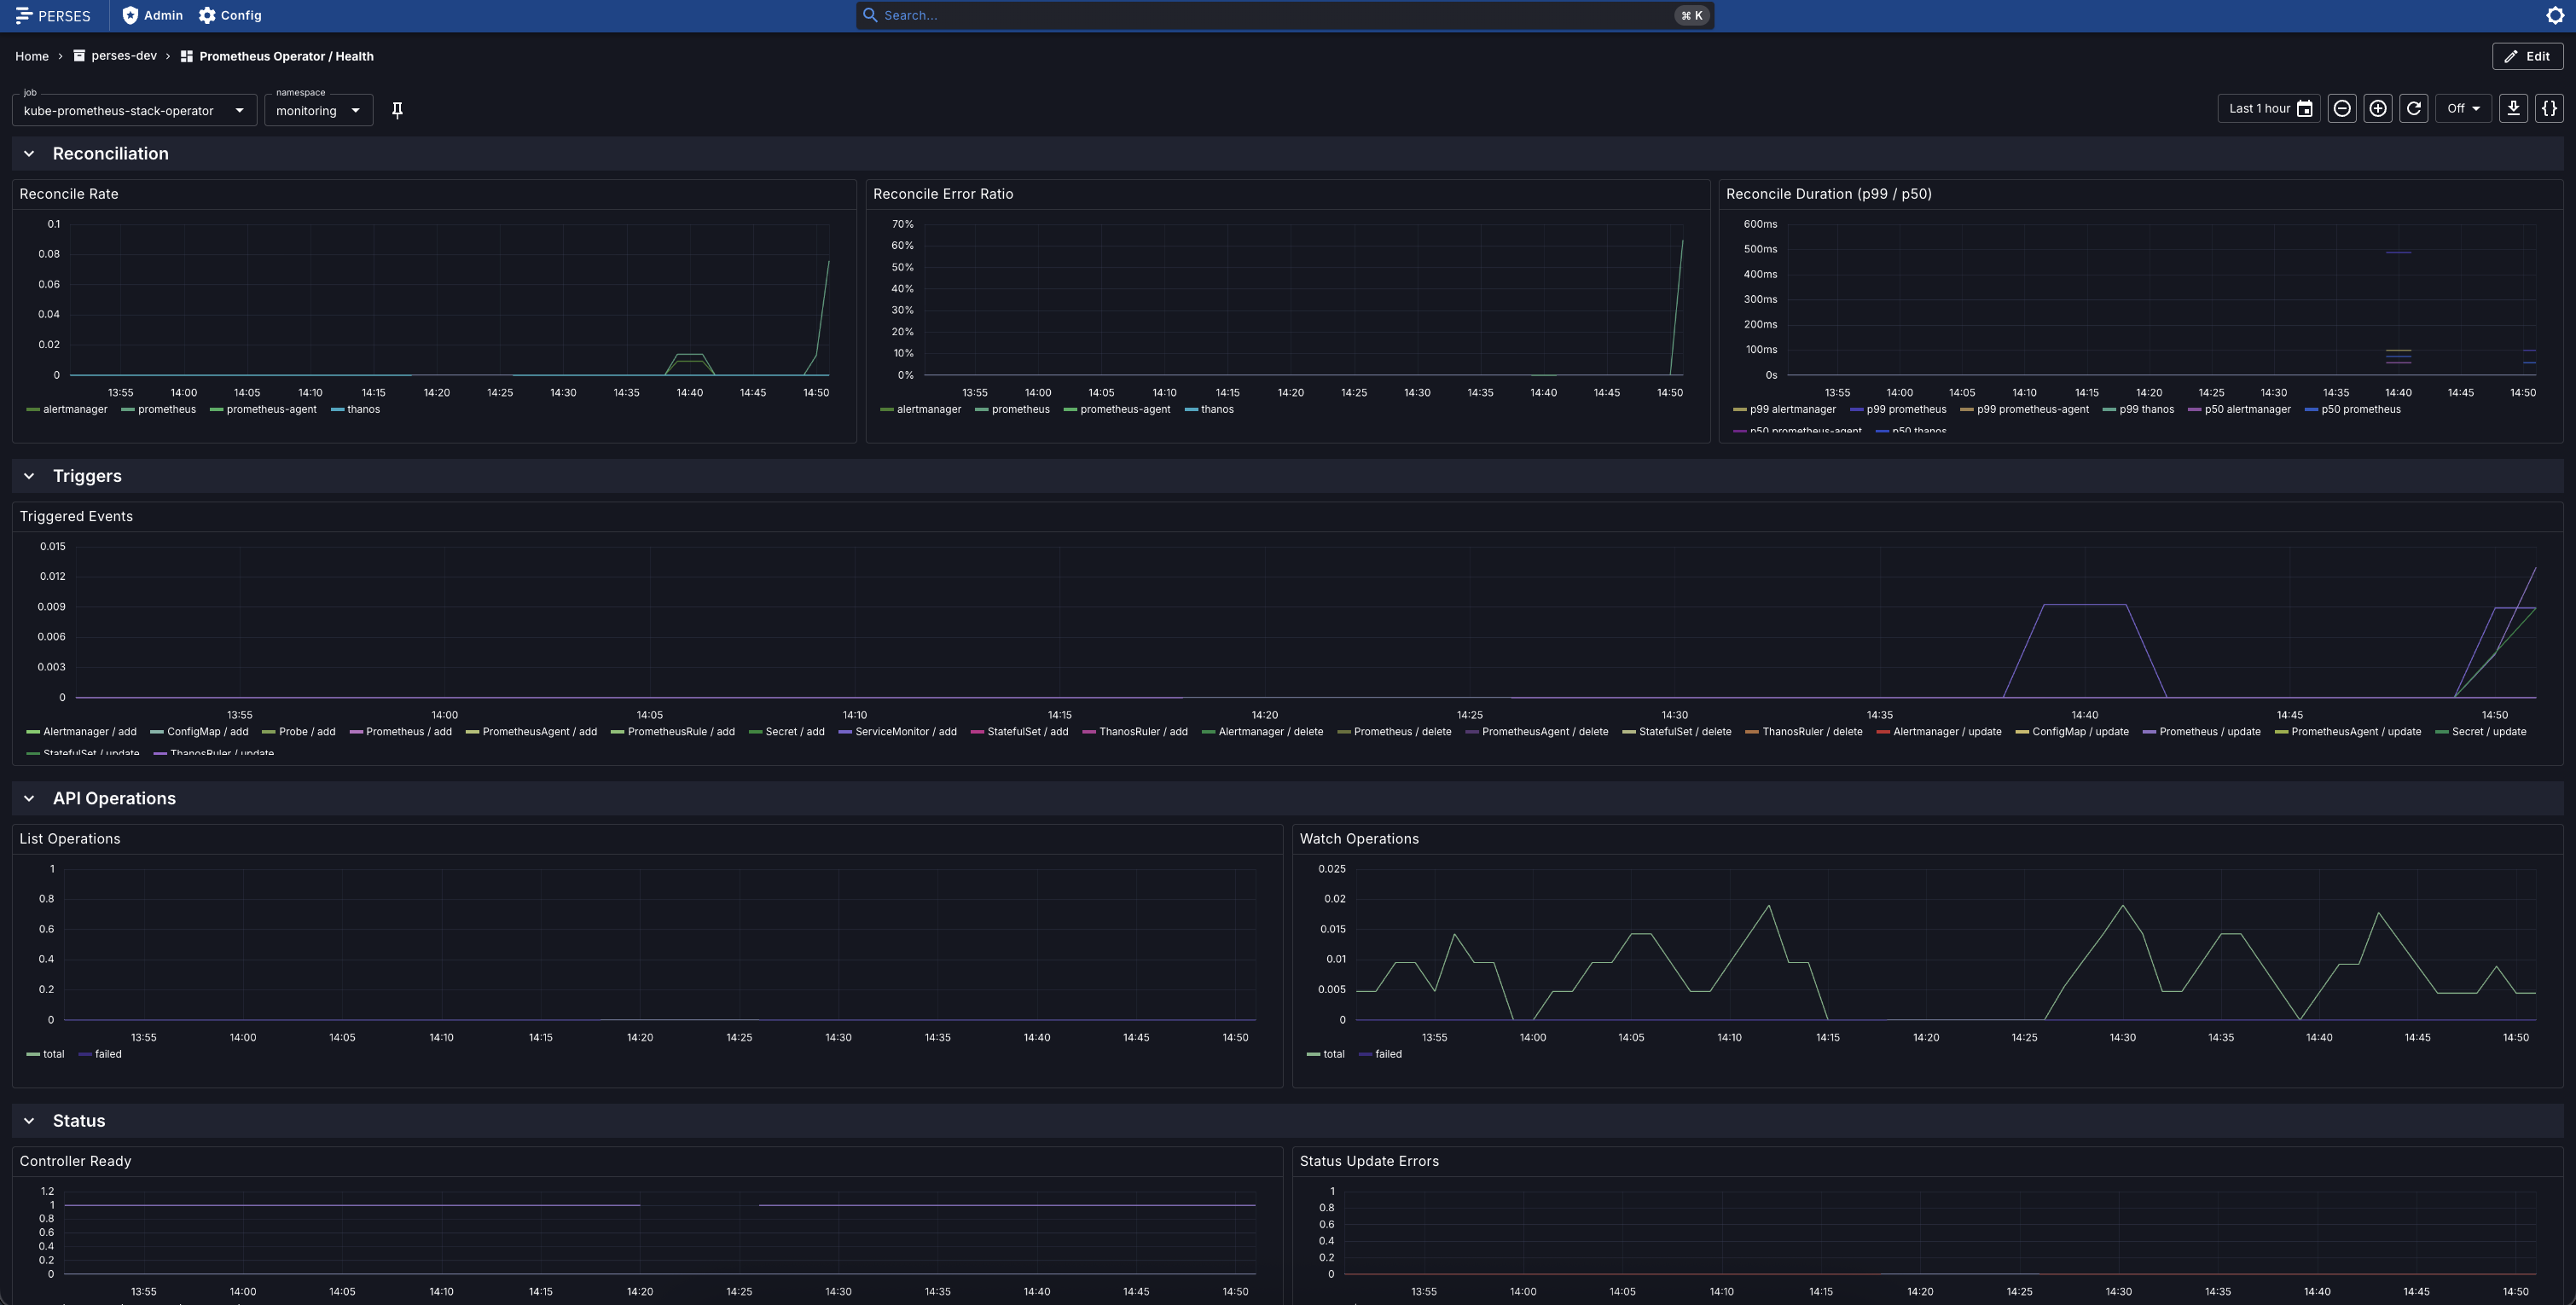Click the pin variables icon
Screen dimensions: 2576x1305
click(x=397, y=110)
